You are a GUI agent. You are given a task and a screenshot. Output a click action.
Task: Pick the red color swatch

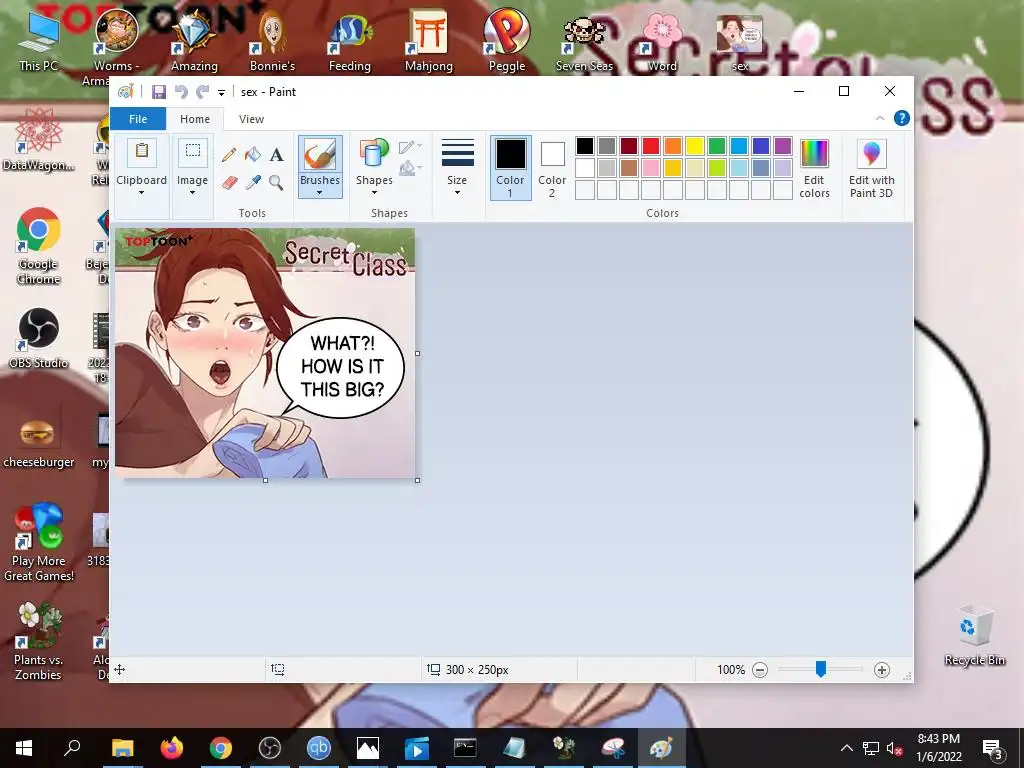(650, 146)
